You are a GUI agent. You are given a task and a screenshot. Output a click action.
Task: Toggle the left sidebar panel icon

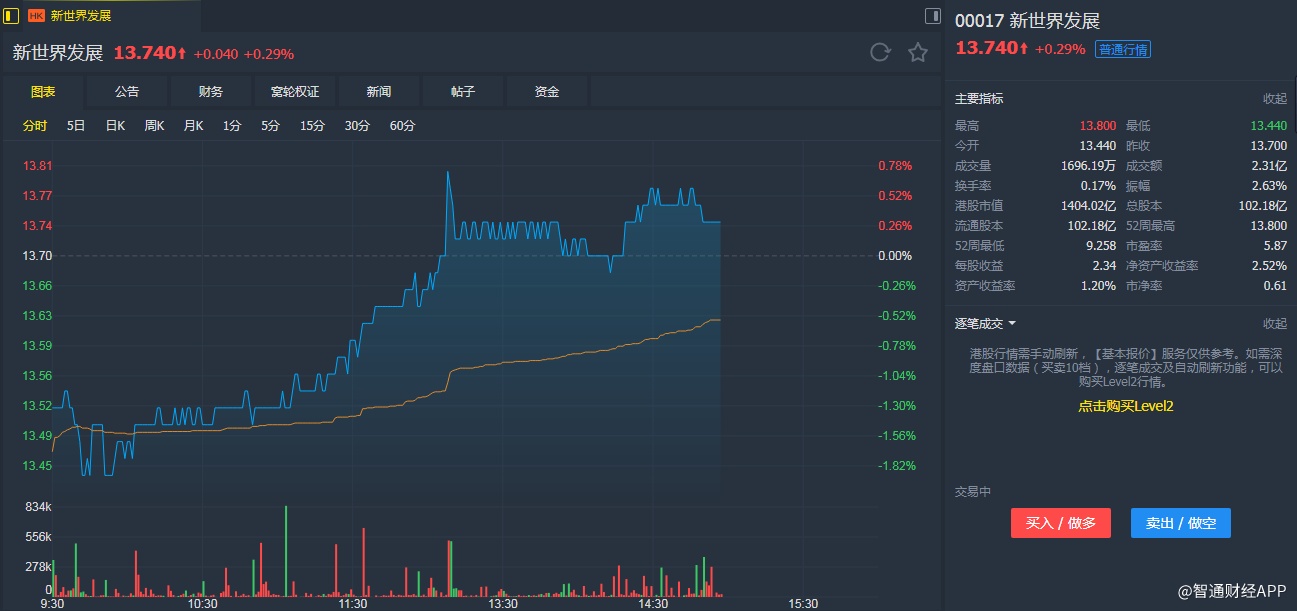click(x=12, y=15)
